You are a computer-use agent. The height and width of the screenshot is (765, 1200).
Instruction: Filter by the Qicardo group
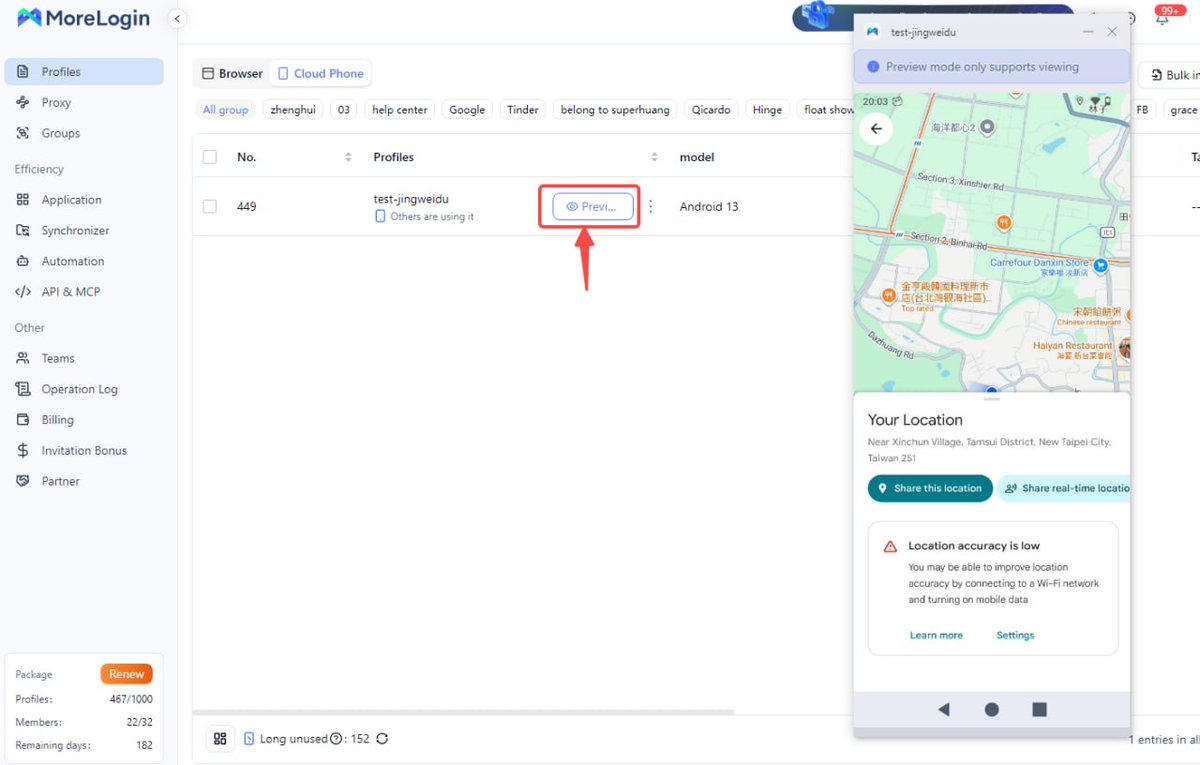[x=711, y=110]
